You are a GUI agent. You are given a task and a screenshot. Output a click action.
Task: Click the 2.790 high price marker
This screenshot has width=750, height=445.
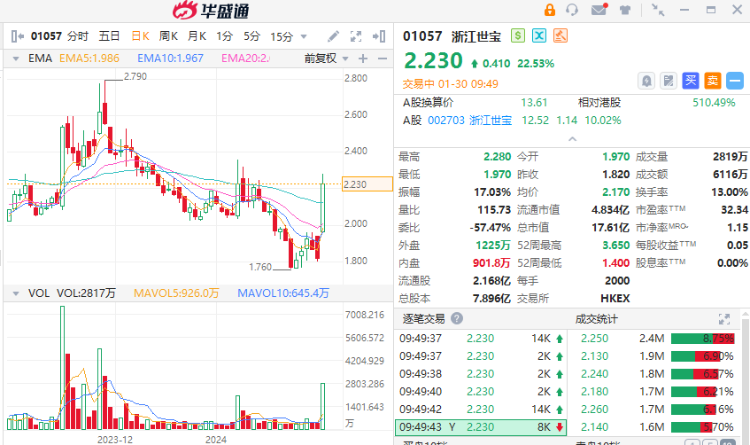click(135, 77)
